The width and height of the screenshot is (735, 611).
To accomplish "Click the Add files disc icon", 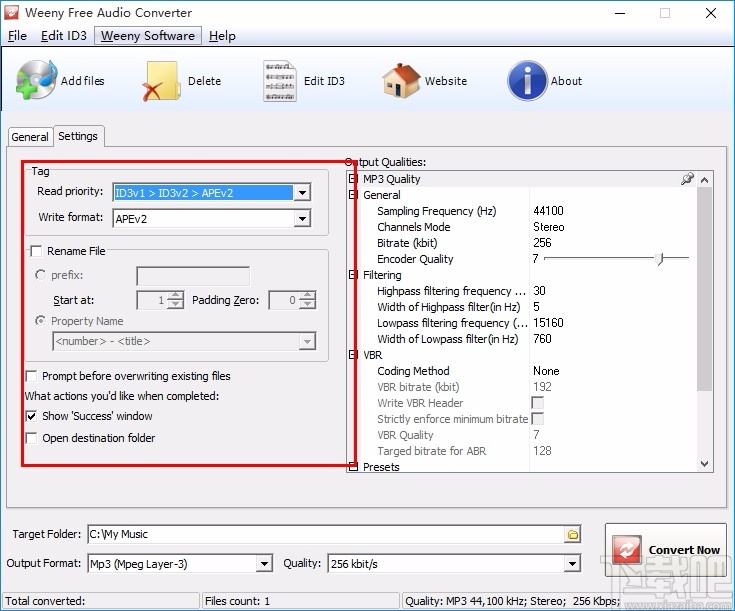I will (x=37, y=80).
